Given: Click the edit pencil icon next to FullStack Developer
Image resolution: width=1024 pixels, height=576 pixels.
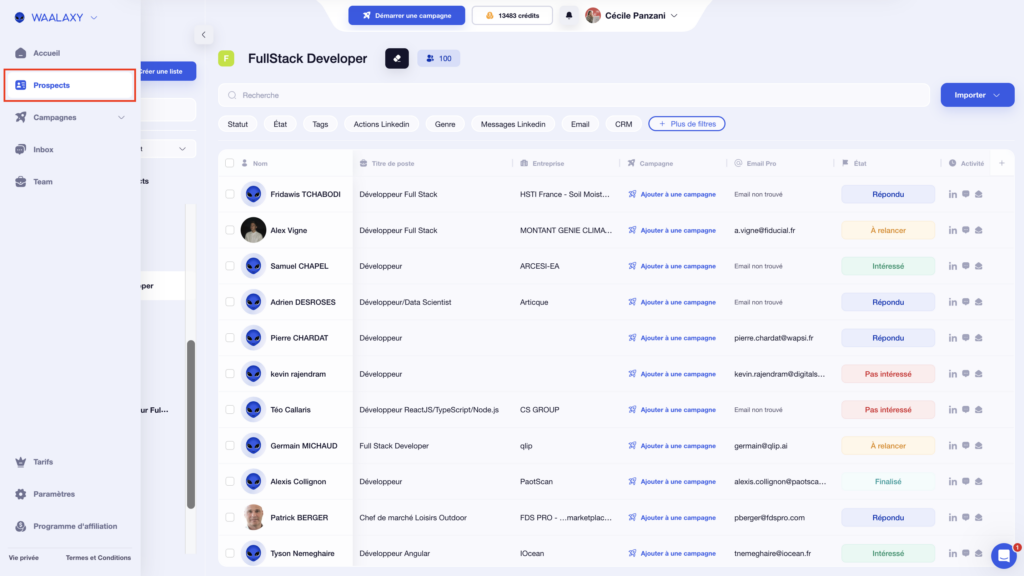Looking at the screenshot, I should [x=396, y=58].
